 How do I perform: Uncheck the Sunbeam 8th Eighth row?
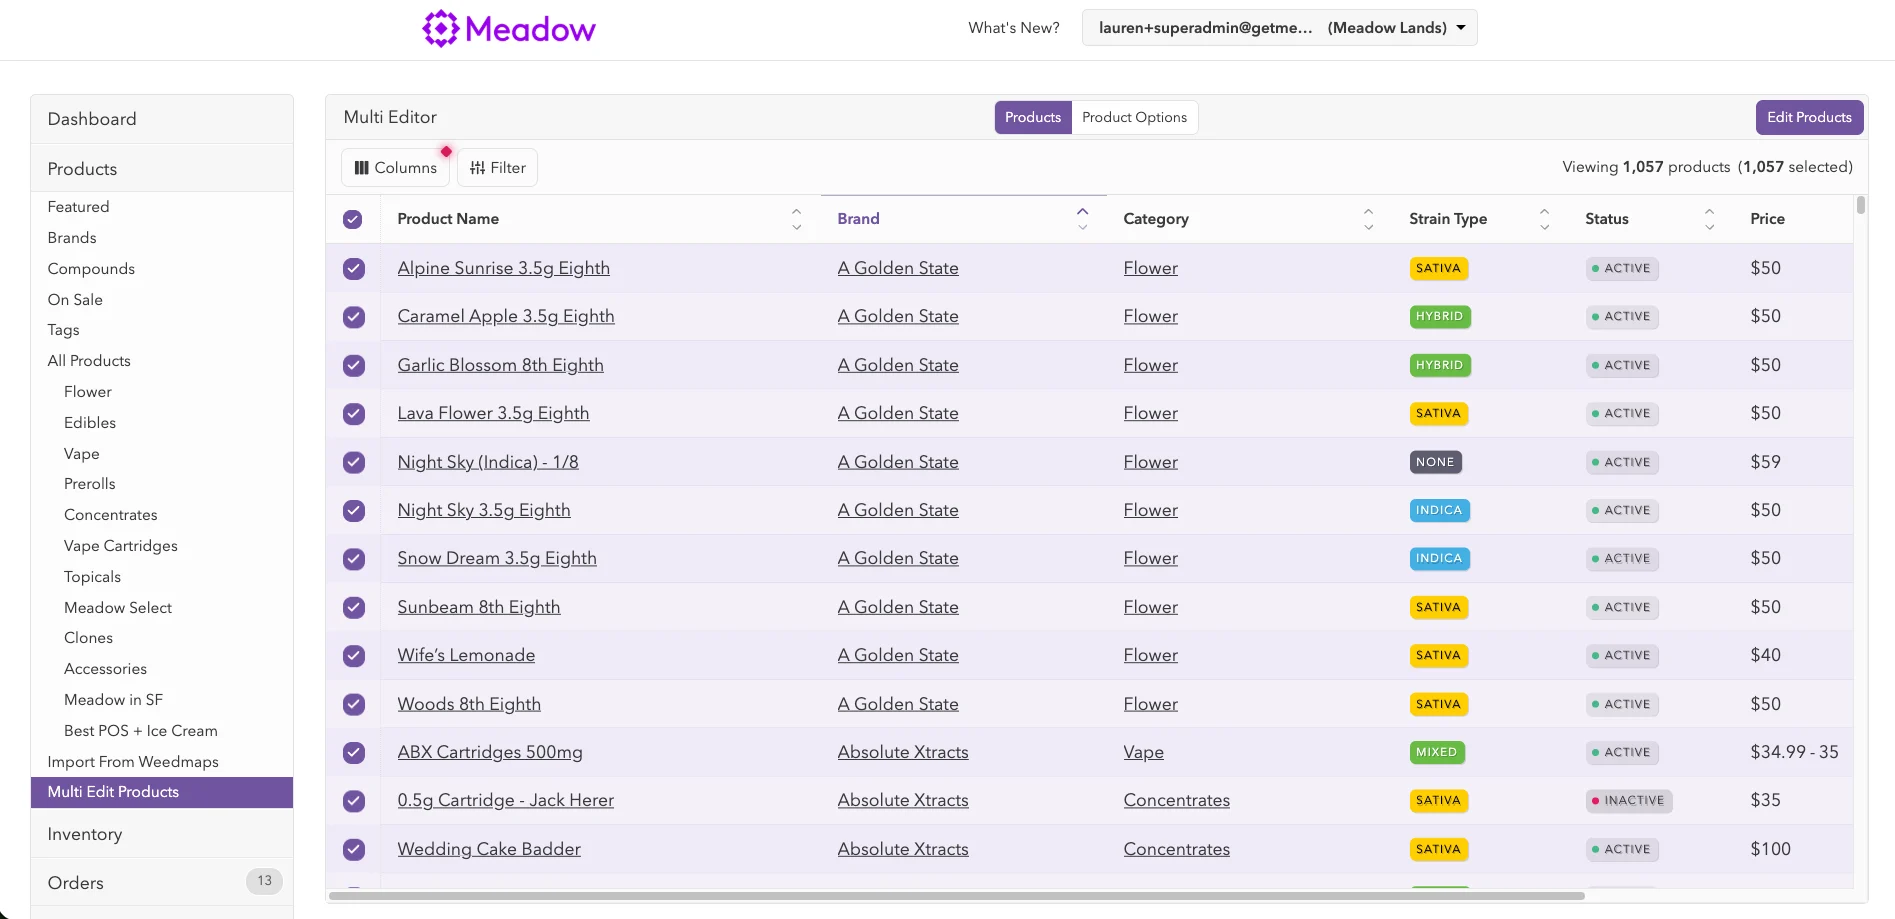point(354,607)
